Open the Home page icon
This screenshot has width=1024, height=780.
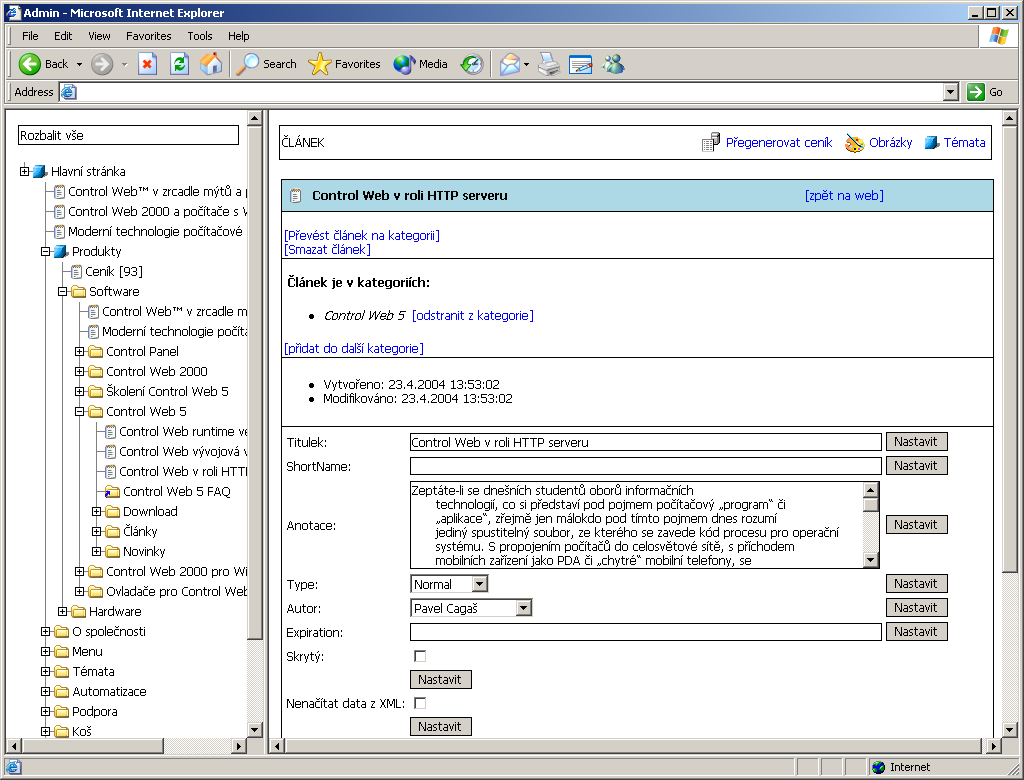coord(211,64)
